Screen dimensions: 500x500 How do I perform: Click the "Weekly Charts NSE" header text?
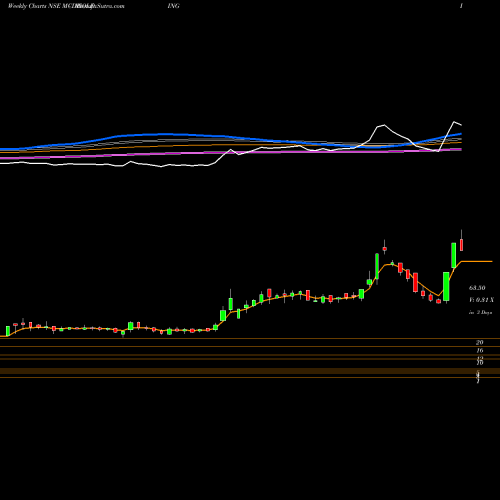[34, 6]
